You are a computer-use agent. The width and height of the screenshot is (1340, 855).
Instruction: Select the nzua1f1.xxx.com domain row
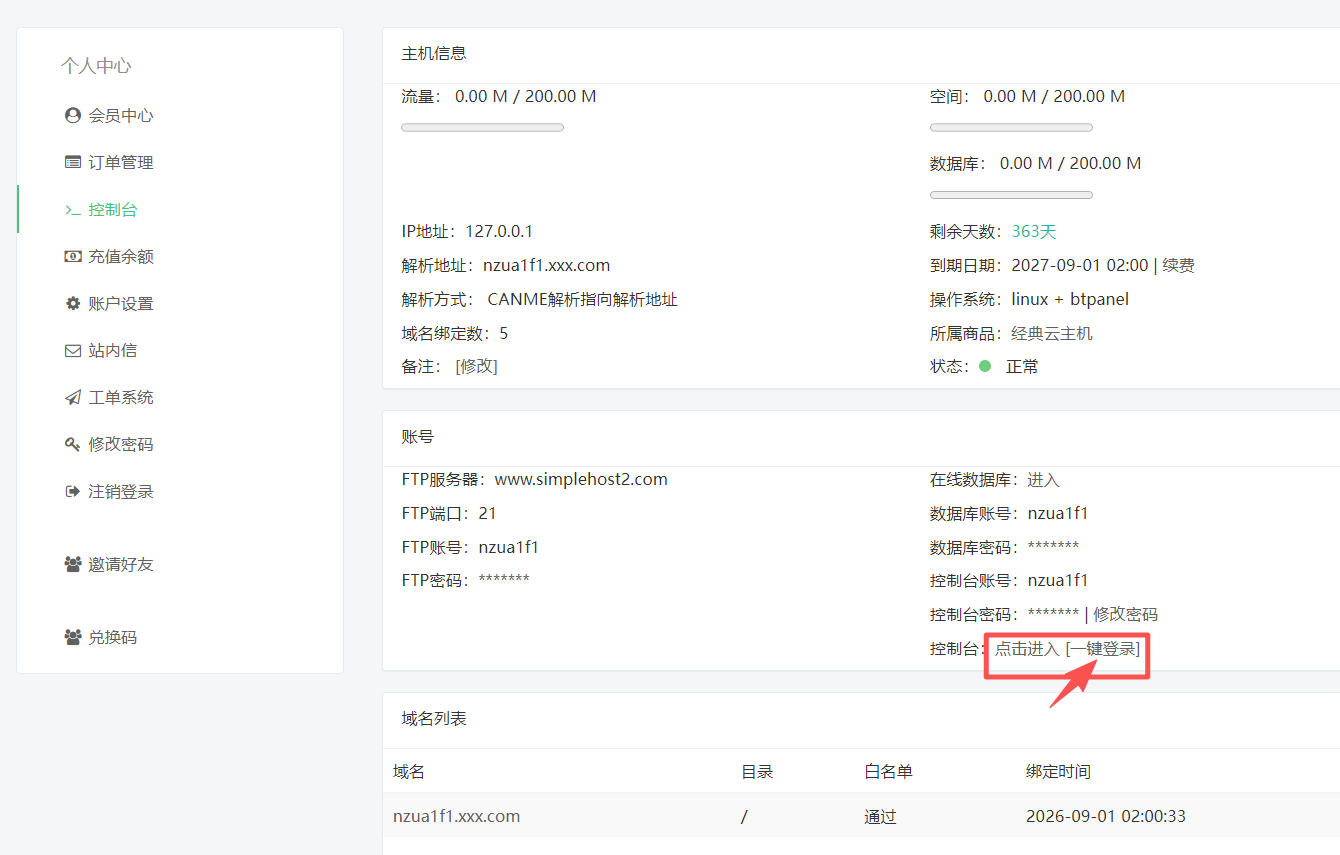pyautogui.click(x=861, y=816)
